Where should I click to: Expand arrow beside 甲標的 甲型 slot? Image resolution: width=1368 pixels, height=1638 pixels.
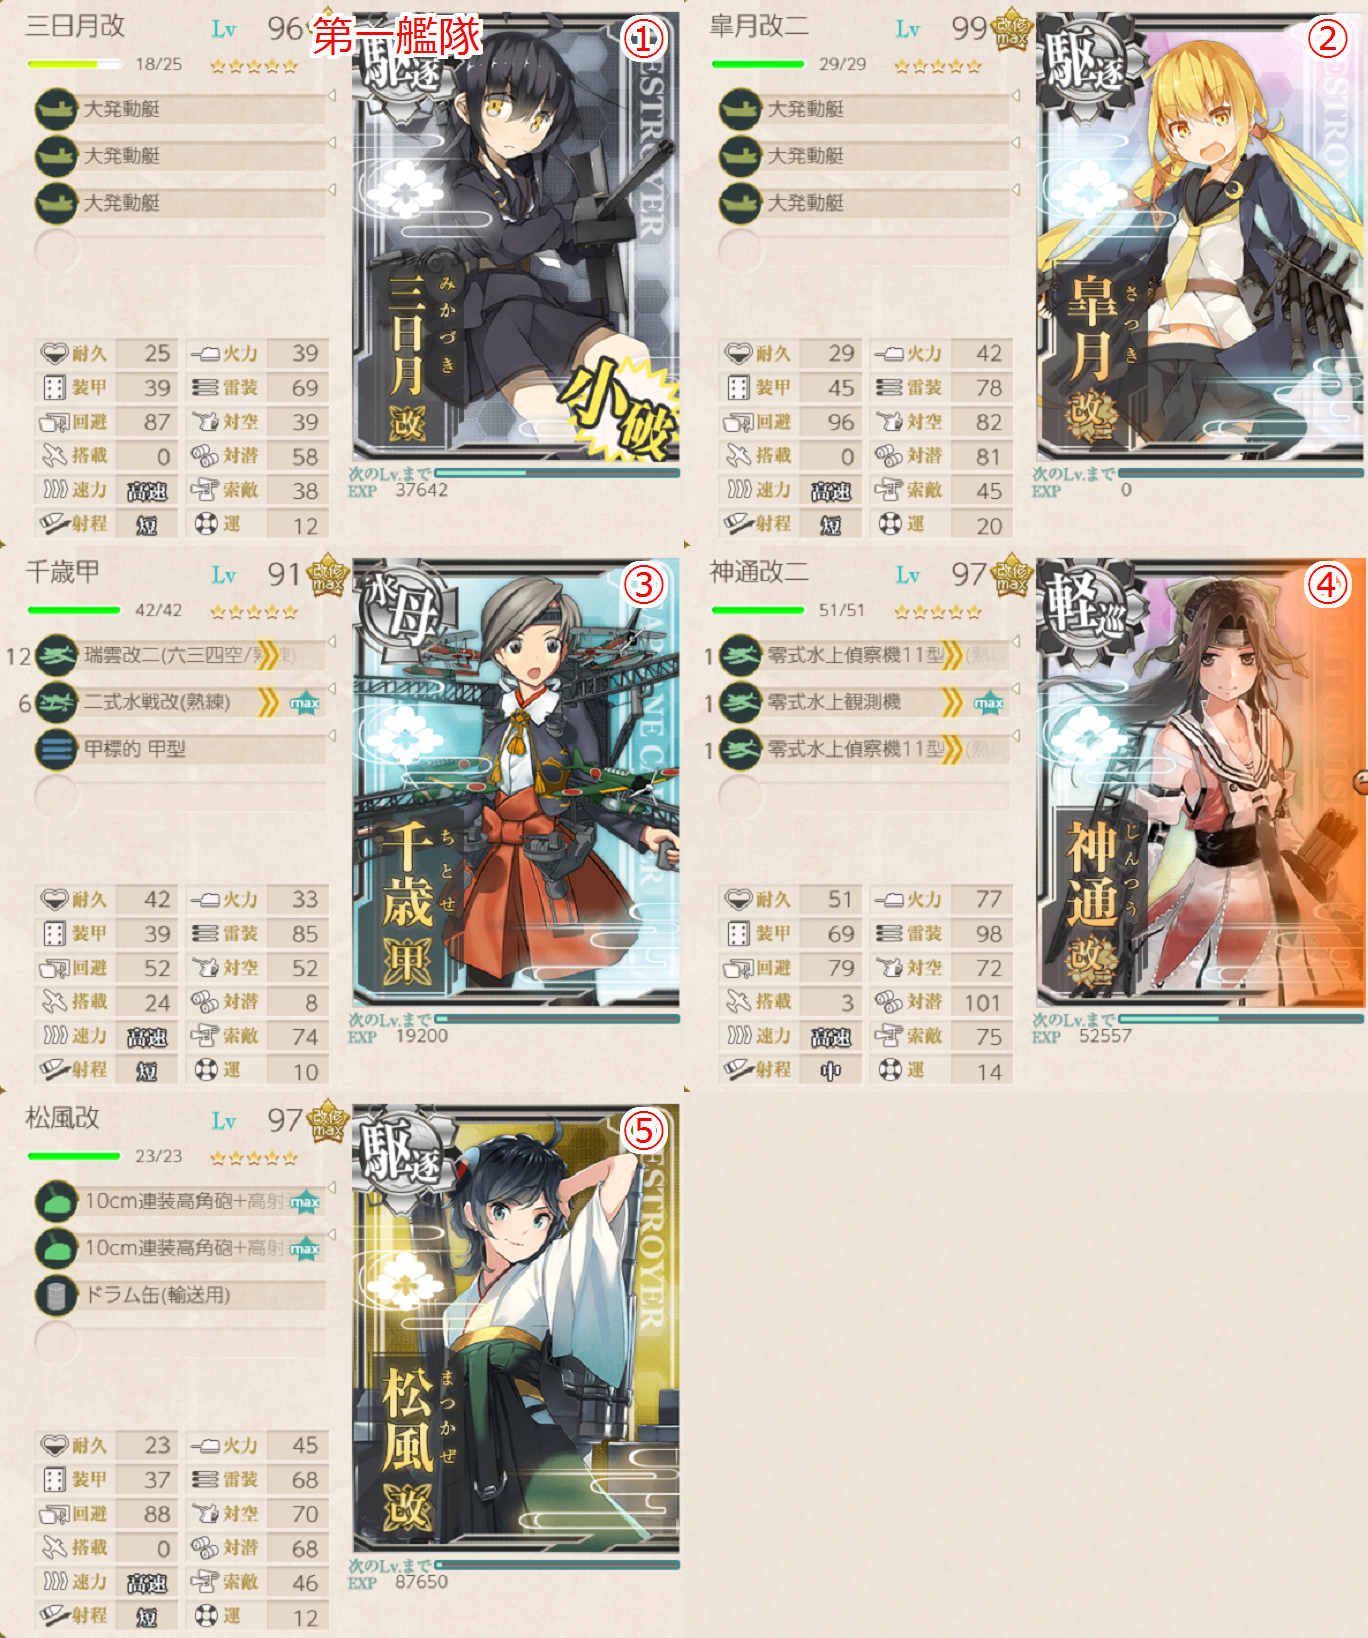332,736
